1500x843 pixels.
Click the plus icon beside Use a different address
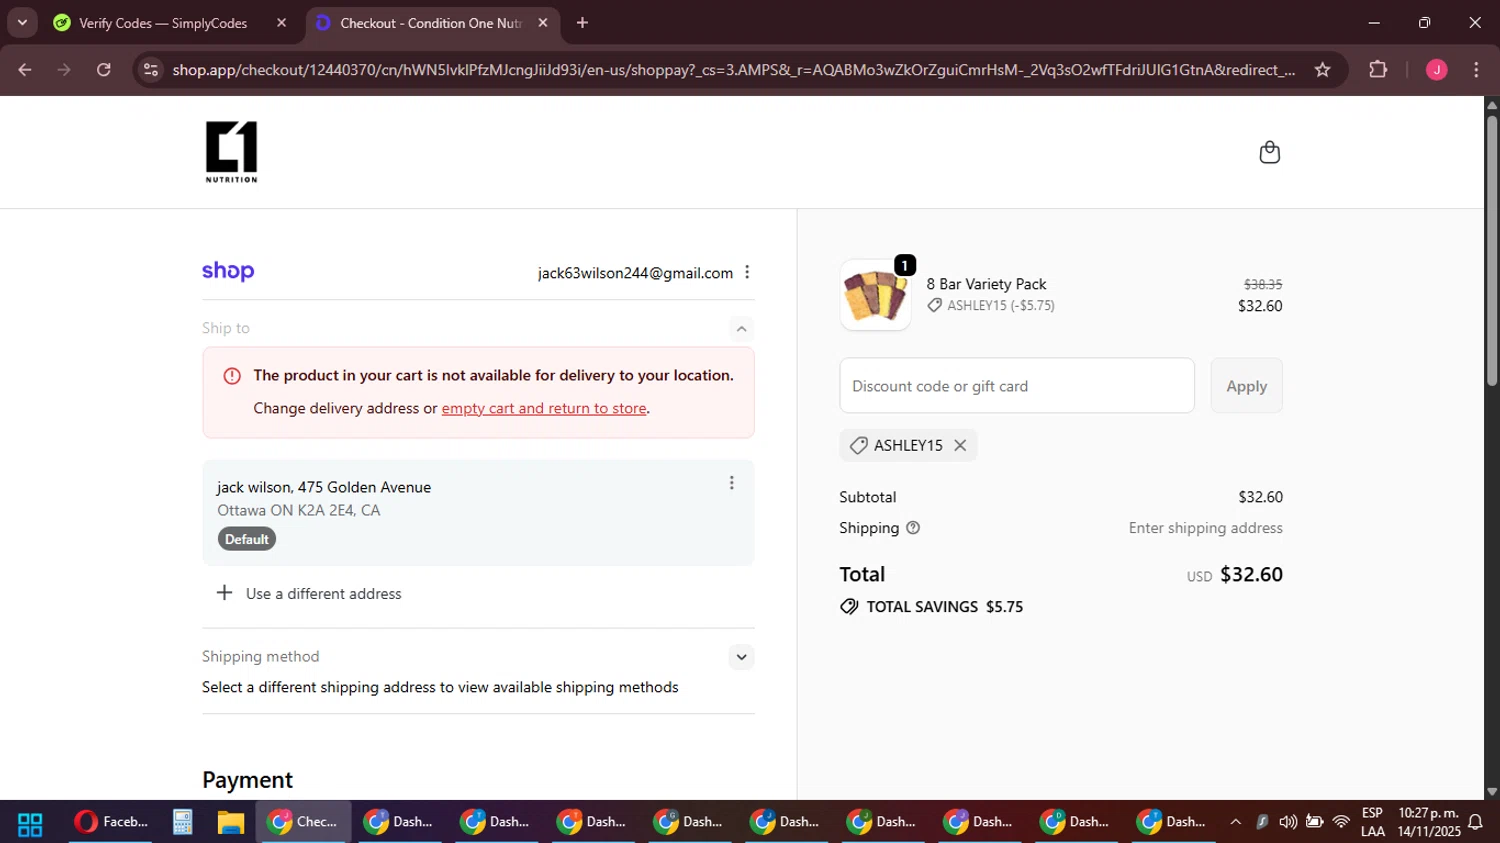(224, 593)
